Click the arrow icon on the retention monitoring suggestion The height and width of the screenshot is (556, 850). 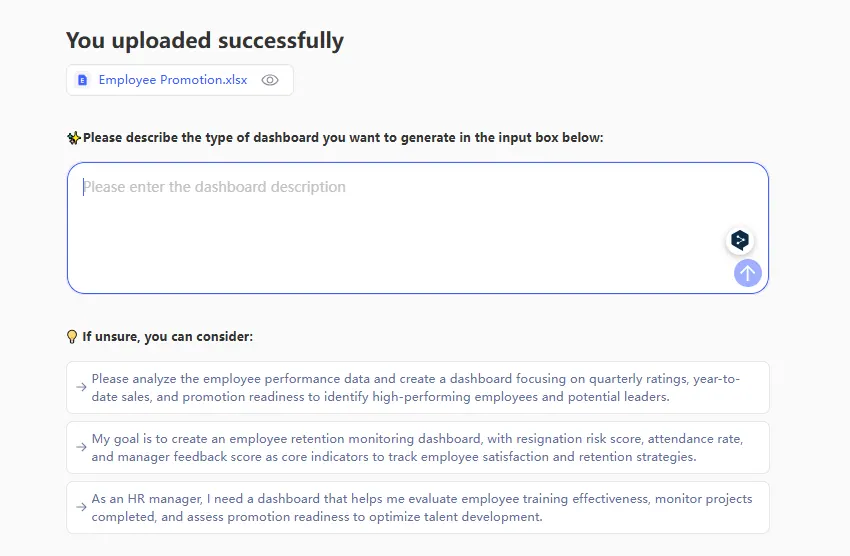click(x=81, y=448)
